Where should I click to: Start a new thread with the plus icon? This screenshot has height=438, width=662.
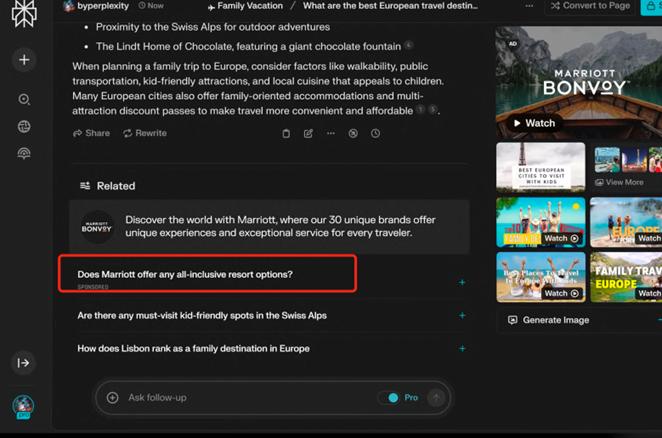(24, 60)
